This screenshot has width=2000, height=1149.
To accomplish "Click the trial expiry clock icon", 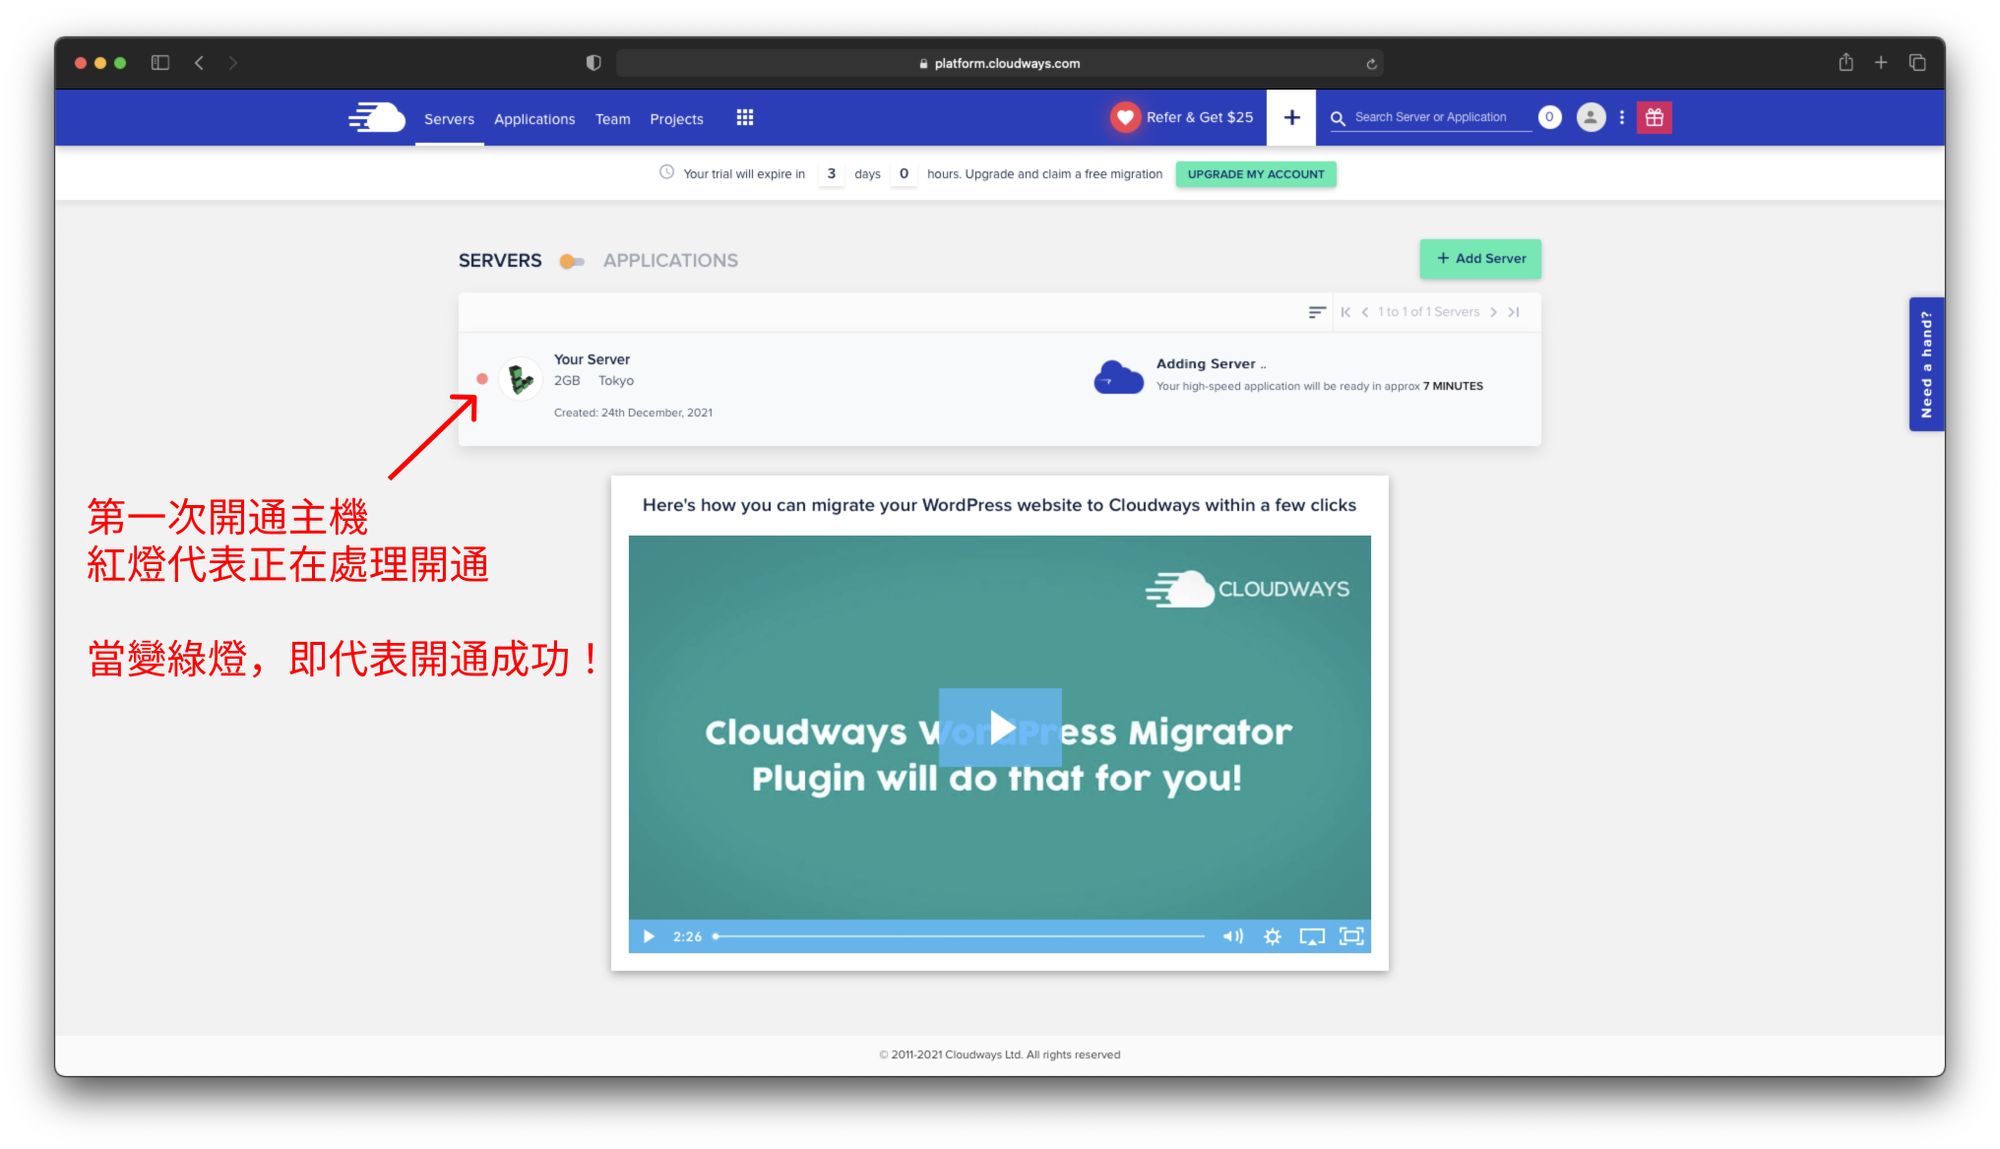I will pyautogui.click(x=667, y=172).
